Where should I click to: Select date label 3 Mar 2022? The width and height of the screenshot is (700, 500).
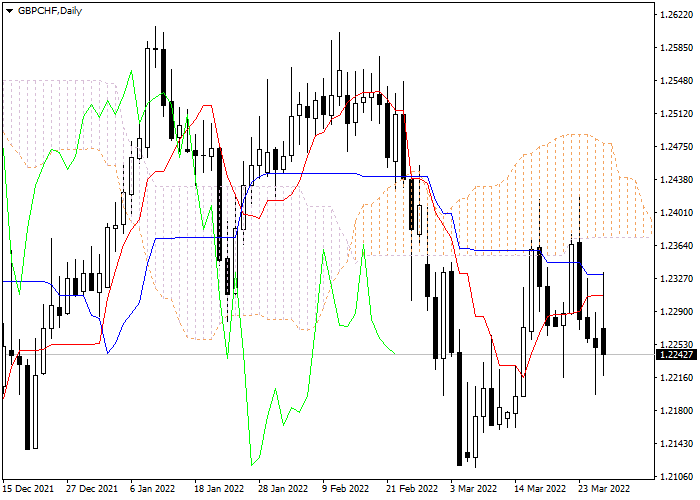click(473, 489)
